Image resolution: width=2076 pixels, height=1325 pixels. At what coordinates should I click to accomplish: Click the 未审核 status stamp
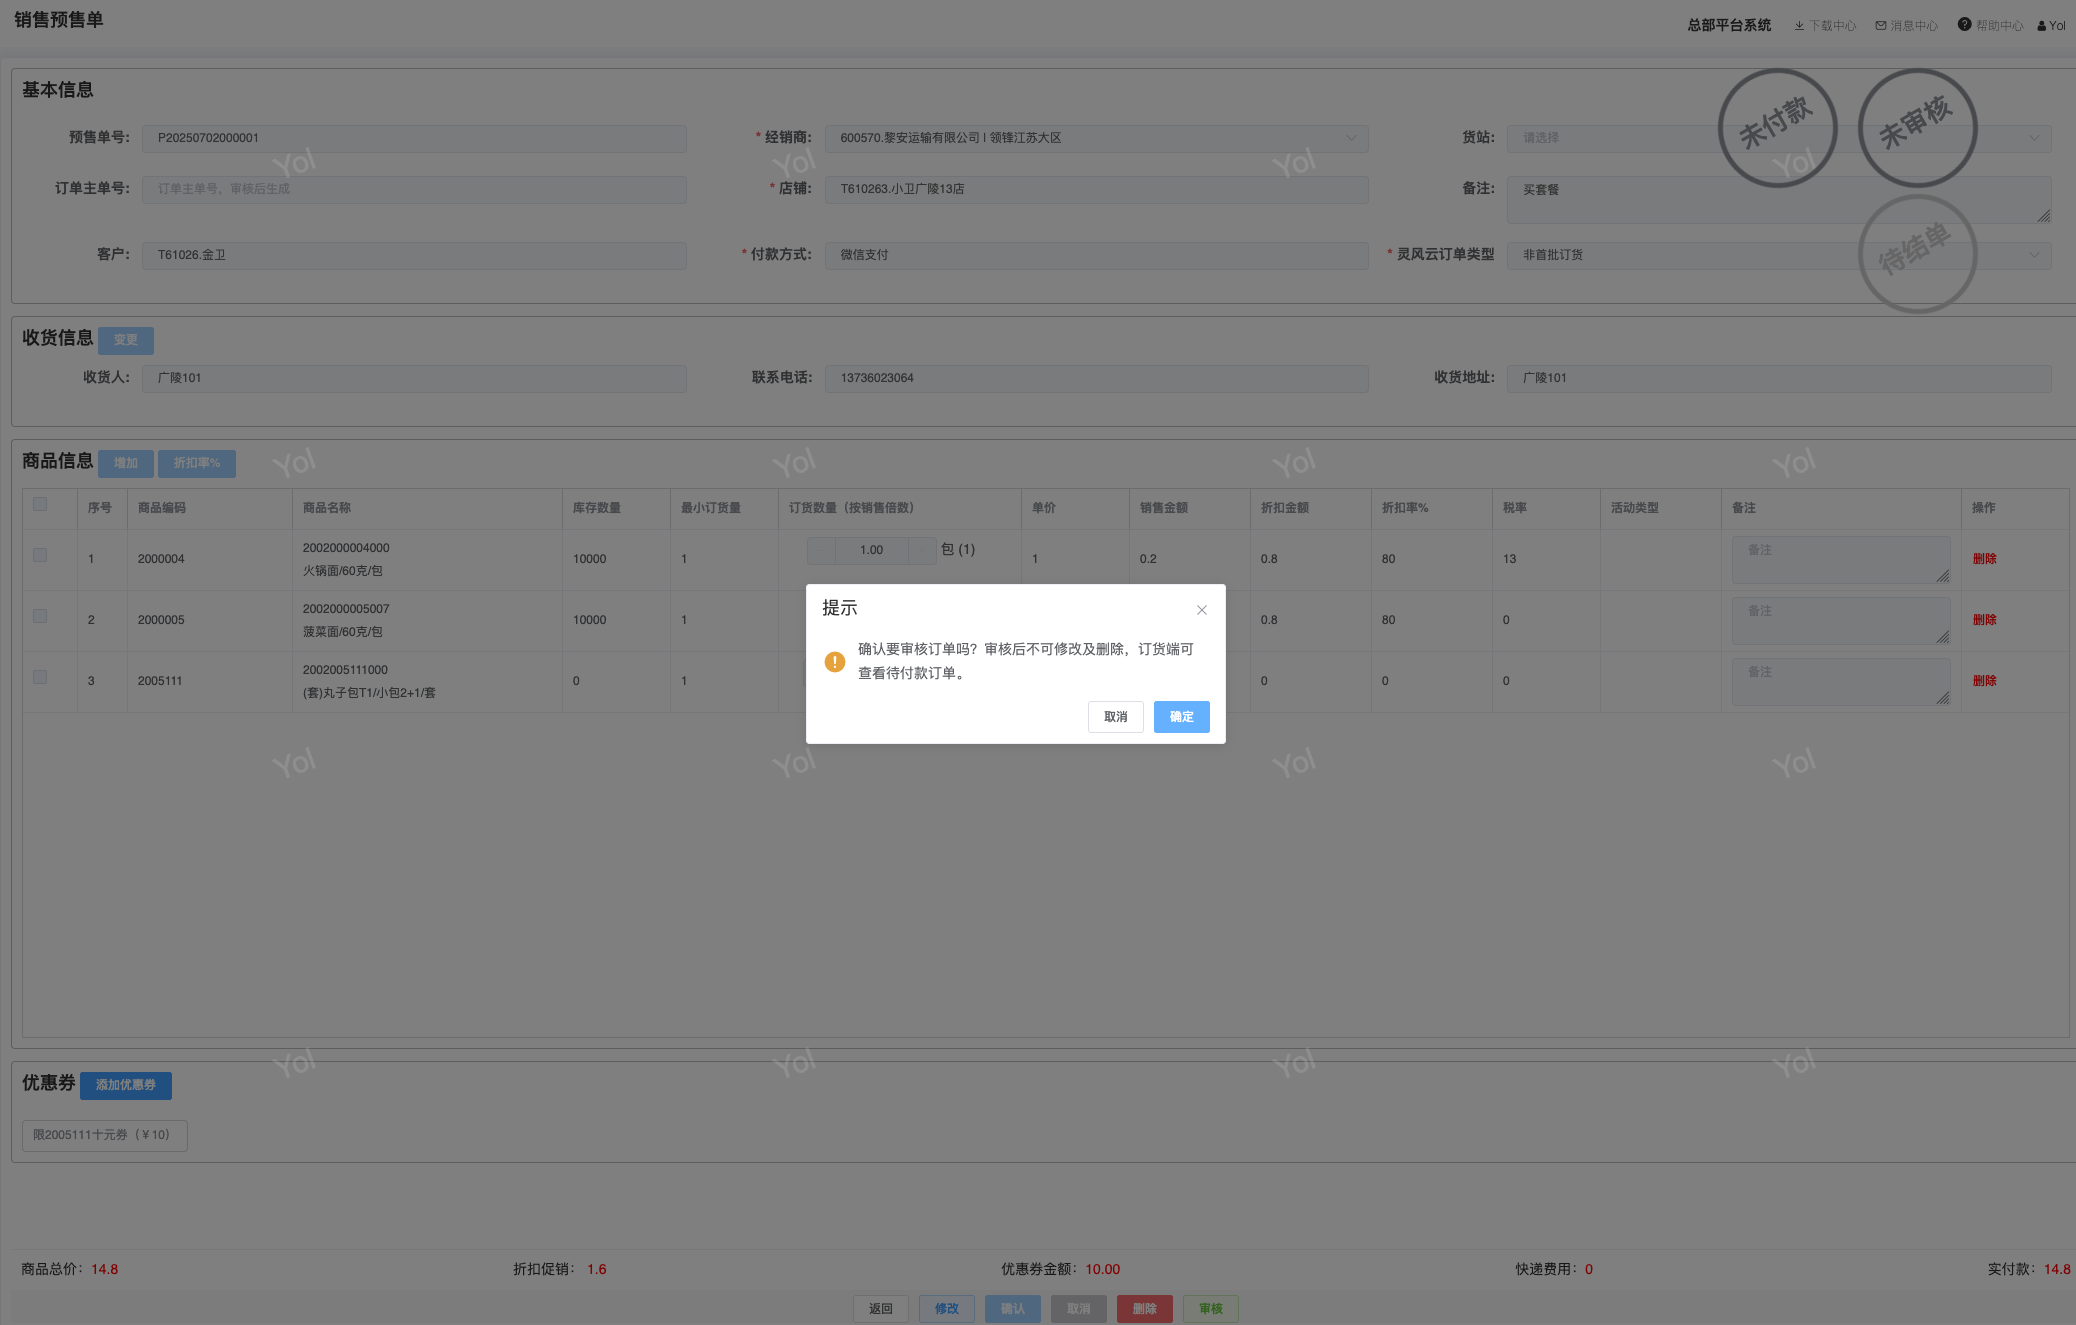(1917, 127)
